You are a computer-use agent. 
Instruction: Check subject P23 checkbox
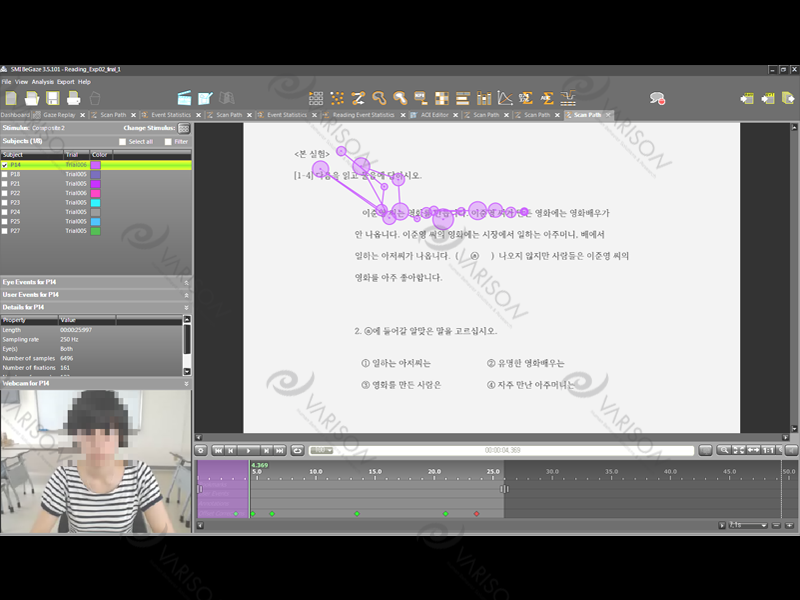(x=5, y=203)
